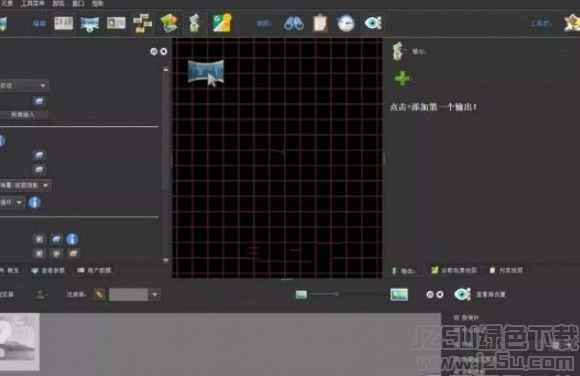The height and width of the screenshot is (376, 580).
Task: Click the upper blue file icon in the middle section
Action: [x=39, y=155]
